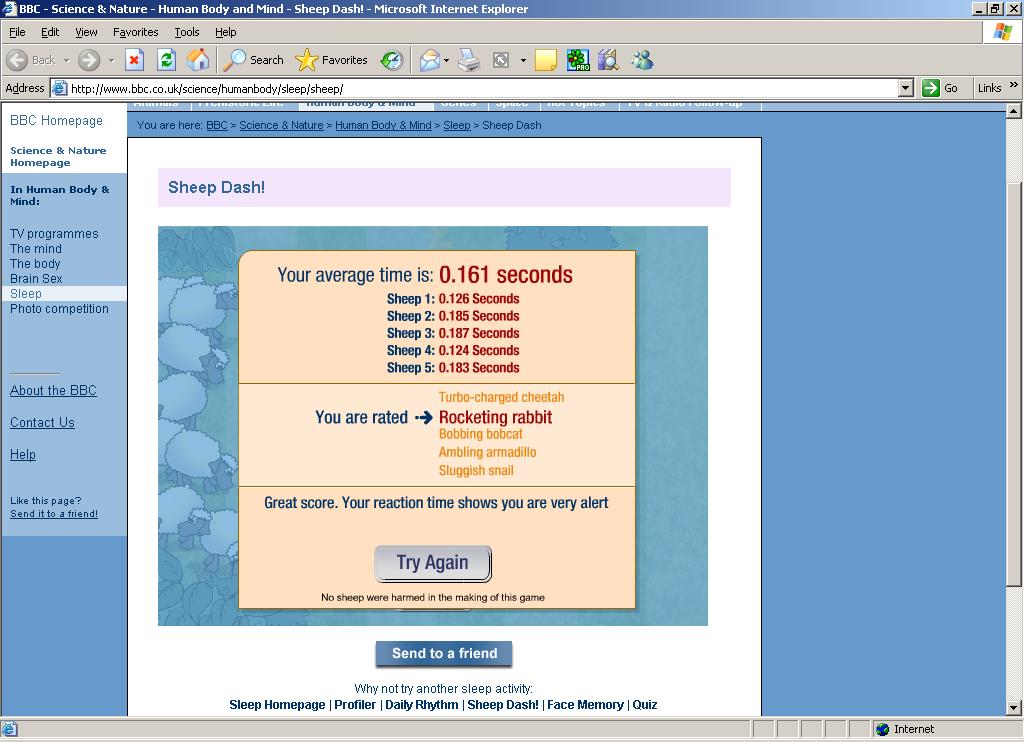Open the Favorites menu
The image size is (1024, 742).
pos(135,32)
